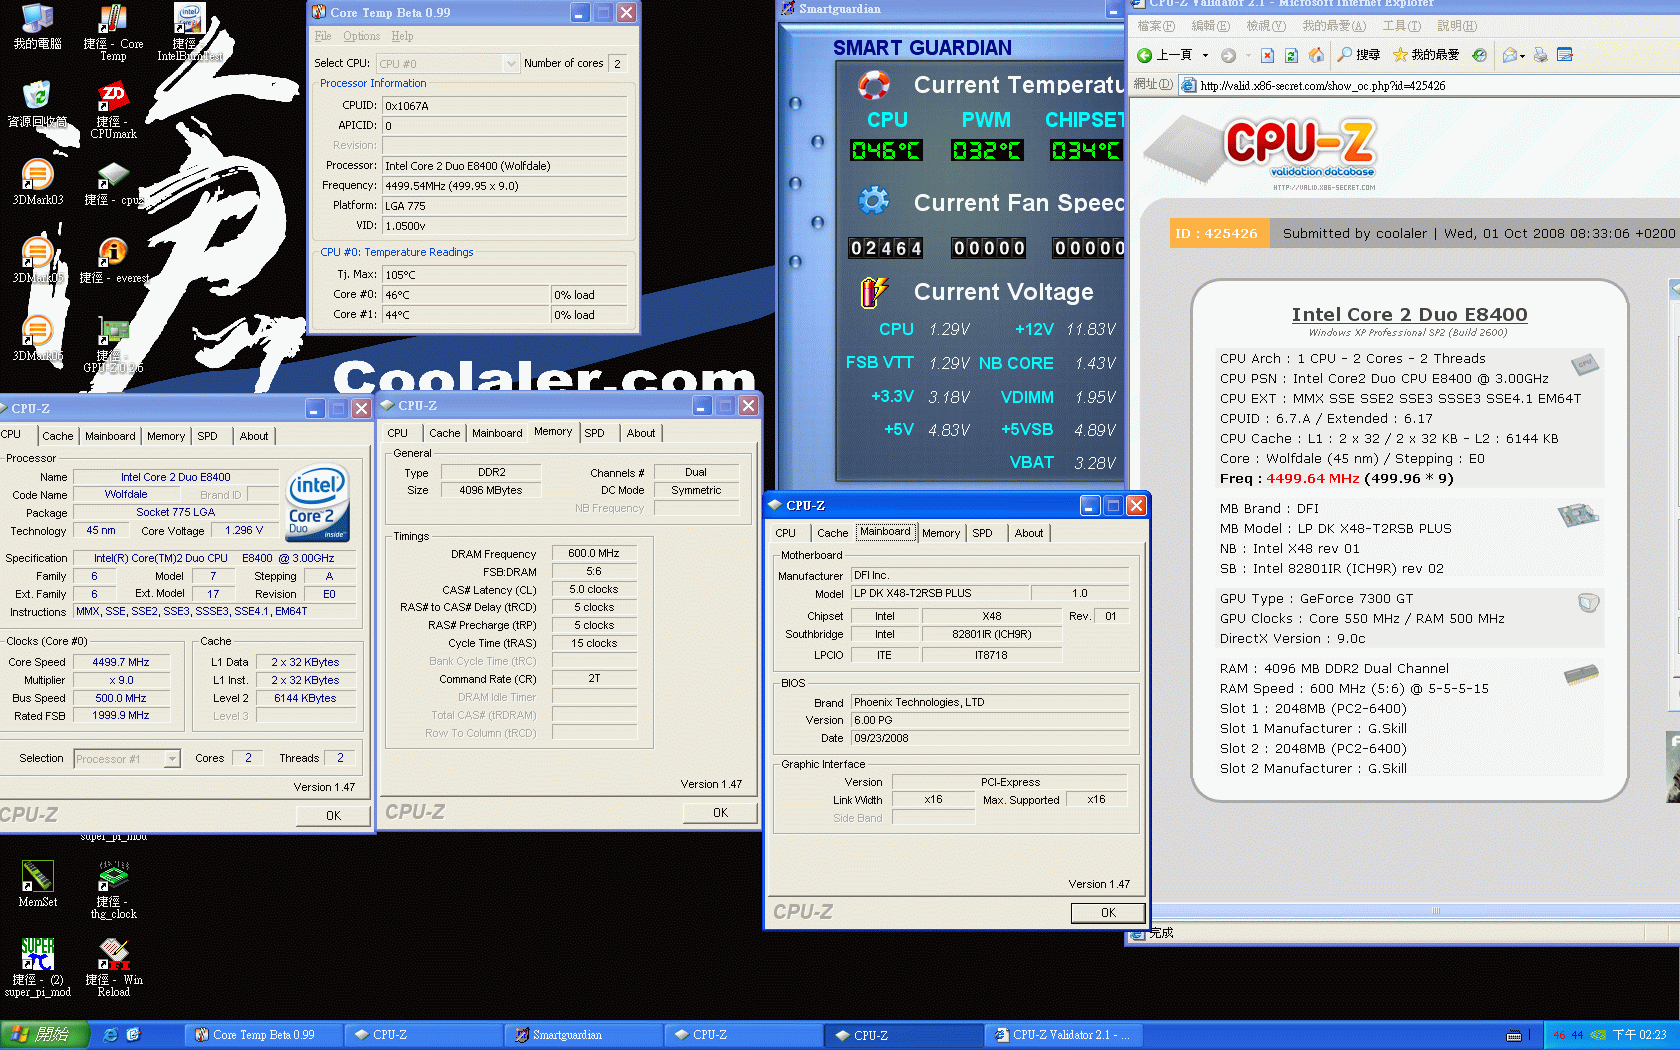Switch to About tab in middle CPU-Z window

641,433
